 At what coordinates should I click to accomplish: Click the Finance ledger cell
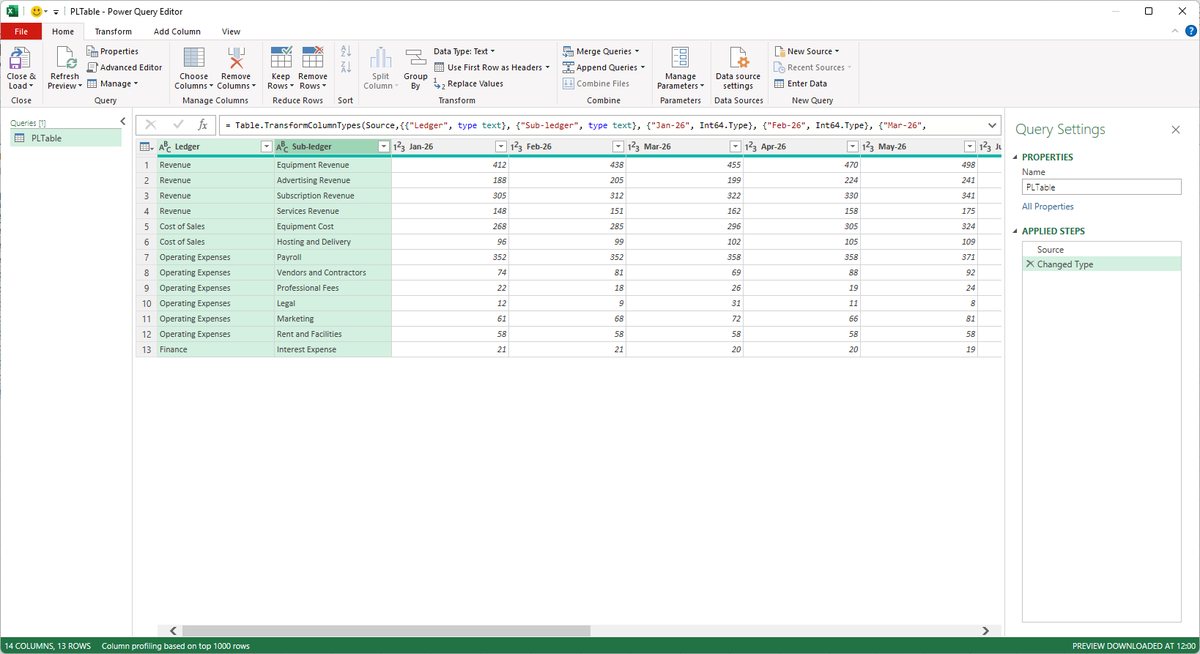coord(216,350)
